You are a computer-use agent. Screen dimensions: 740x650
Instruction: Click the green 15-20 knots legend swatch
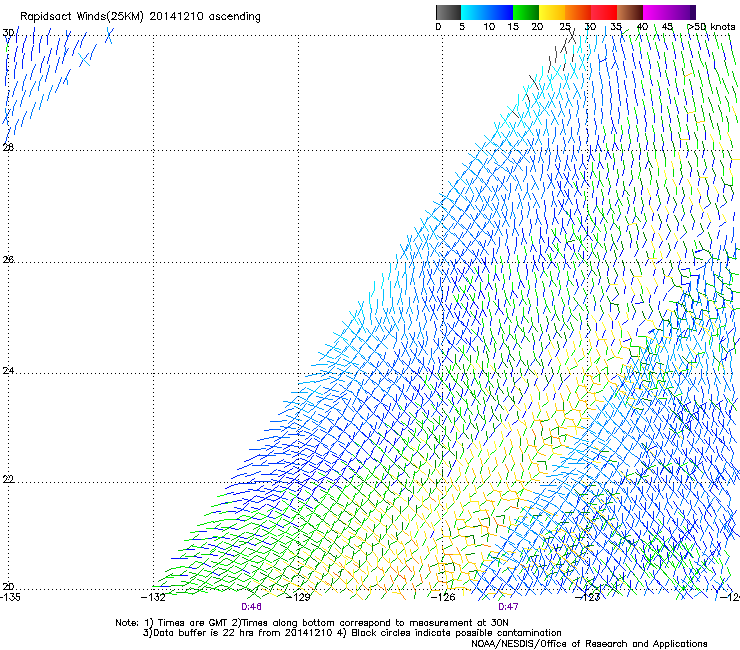tap(526, 12)
